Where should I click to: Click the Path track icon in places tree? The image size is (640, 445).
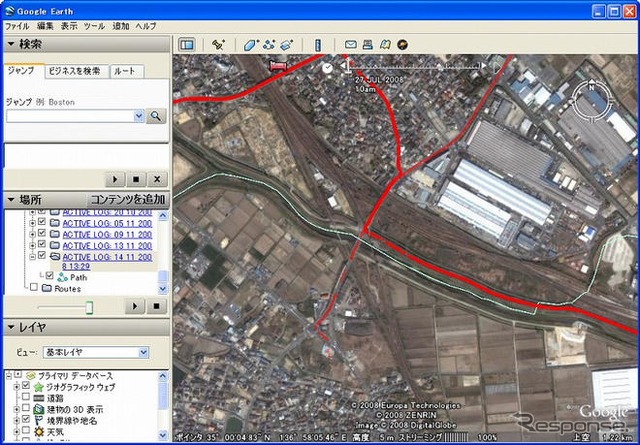pyautogui.click(x=62, y=278)
